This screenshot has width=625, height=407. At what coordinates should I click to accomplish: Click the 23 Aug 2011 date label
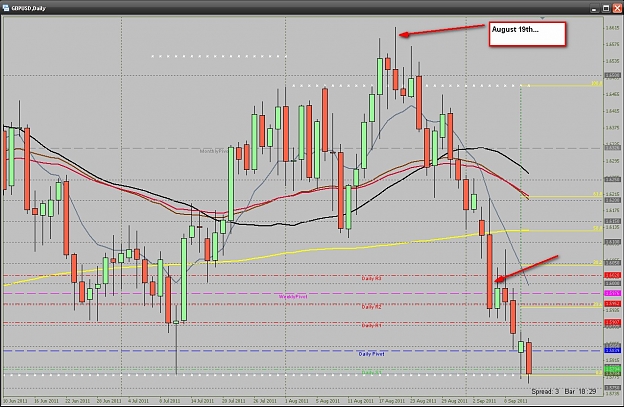[423, 401]
